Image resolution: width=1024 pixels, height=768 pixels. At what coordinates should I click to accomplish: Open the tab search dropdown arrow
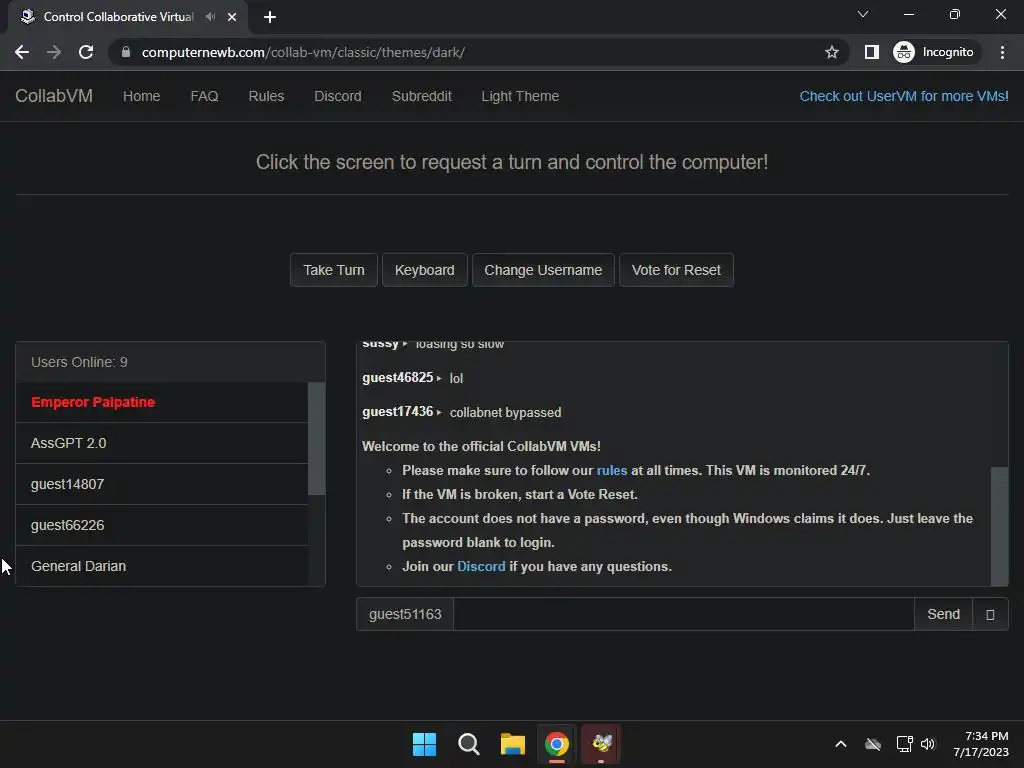[863, 14]
